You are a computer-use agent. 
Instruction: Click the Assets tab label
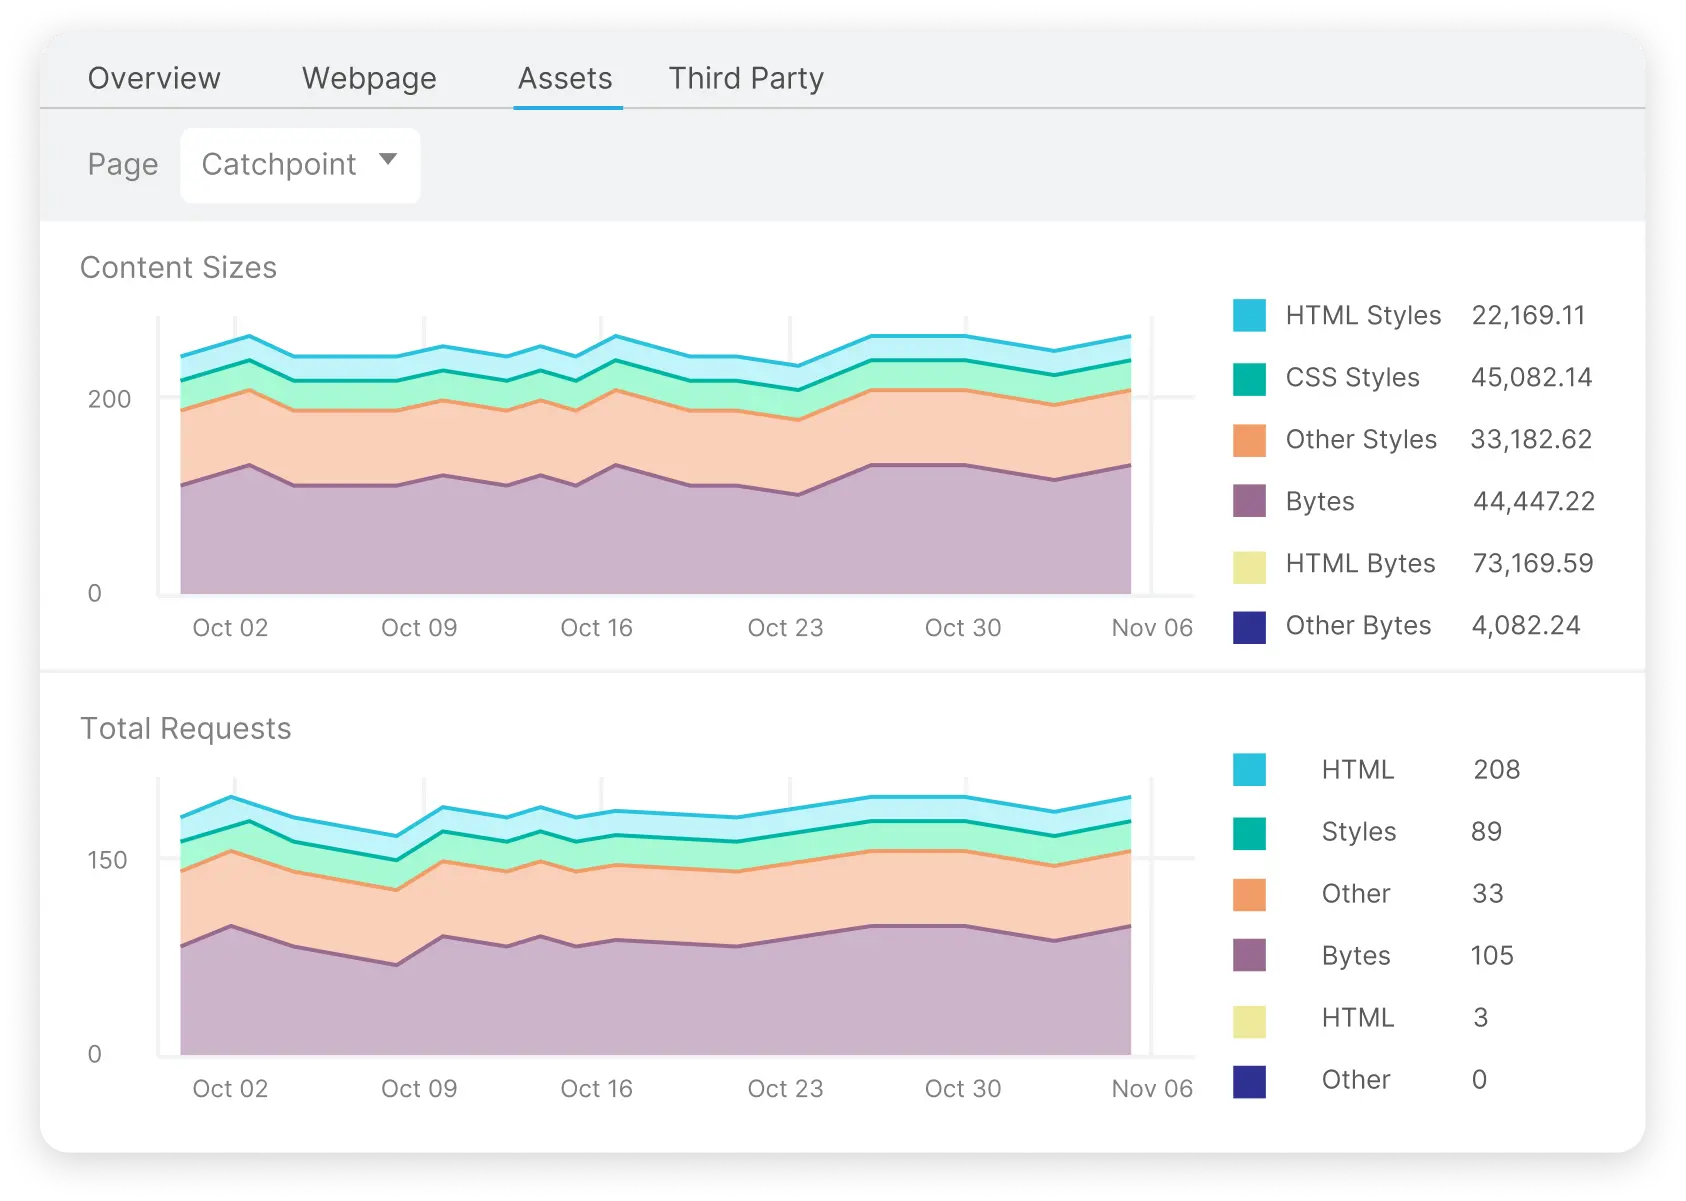coord(565,78)
